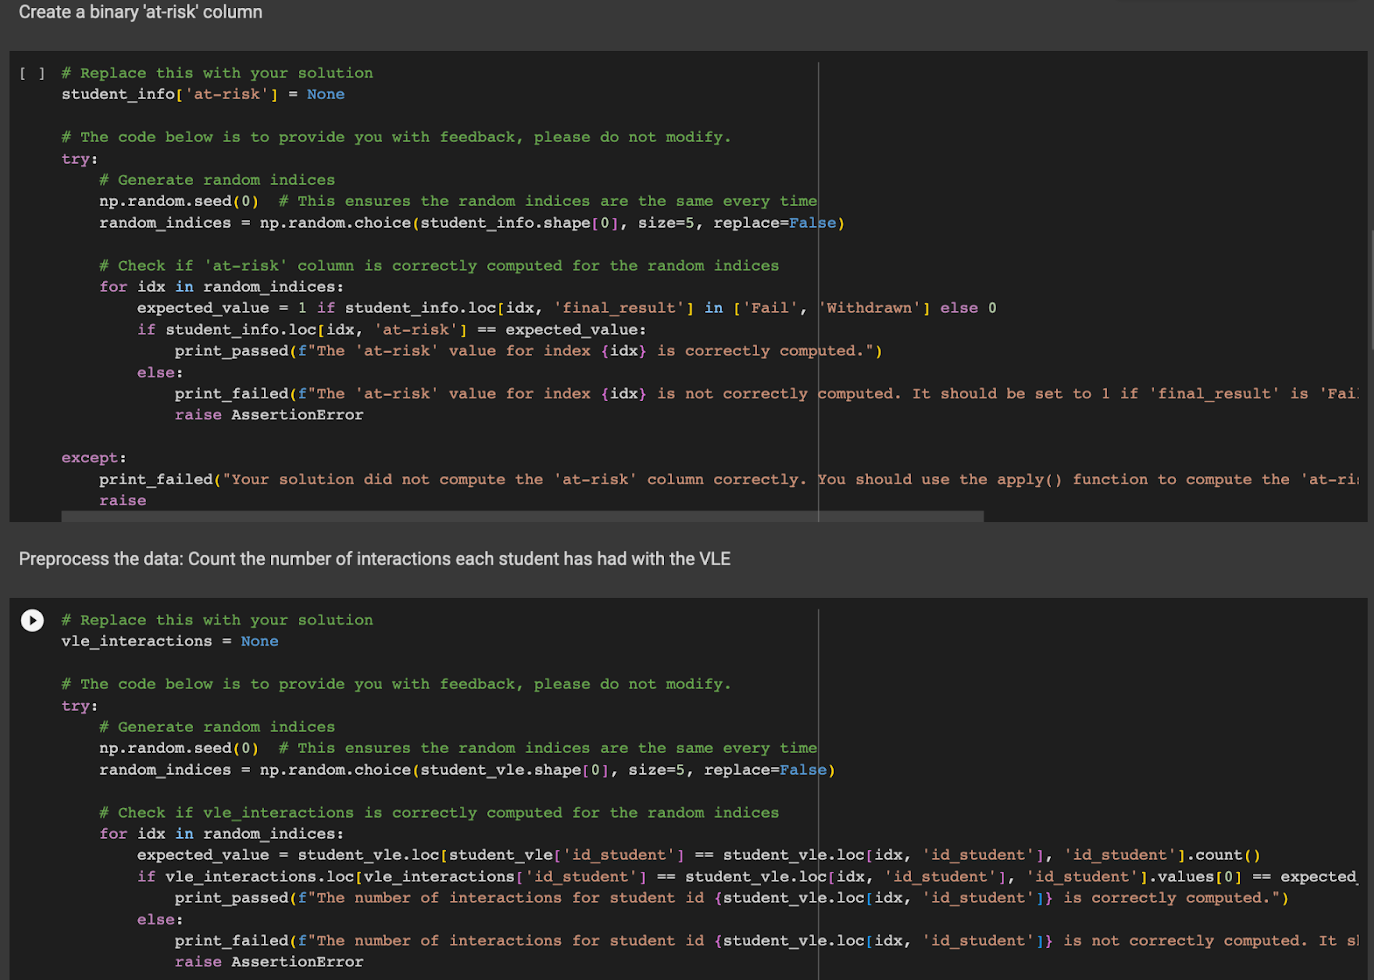Select the 'Preprocess the data' text cell

(374, 559)
